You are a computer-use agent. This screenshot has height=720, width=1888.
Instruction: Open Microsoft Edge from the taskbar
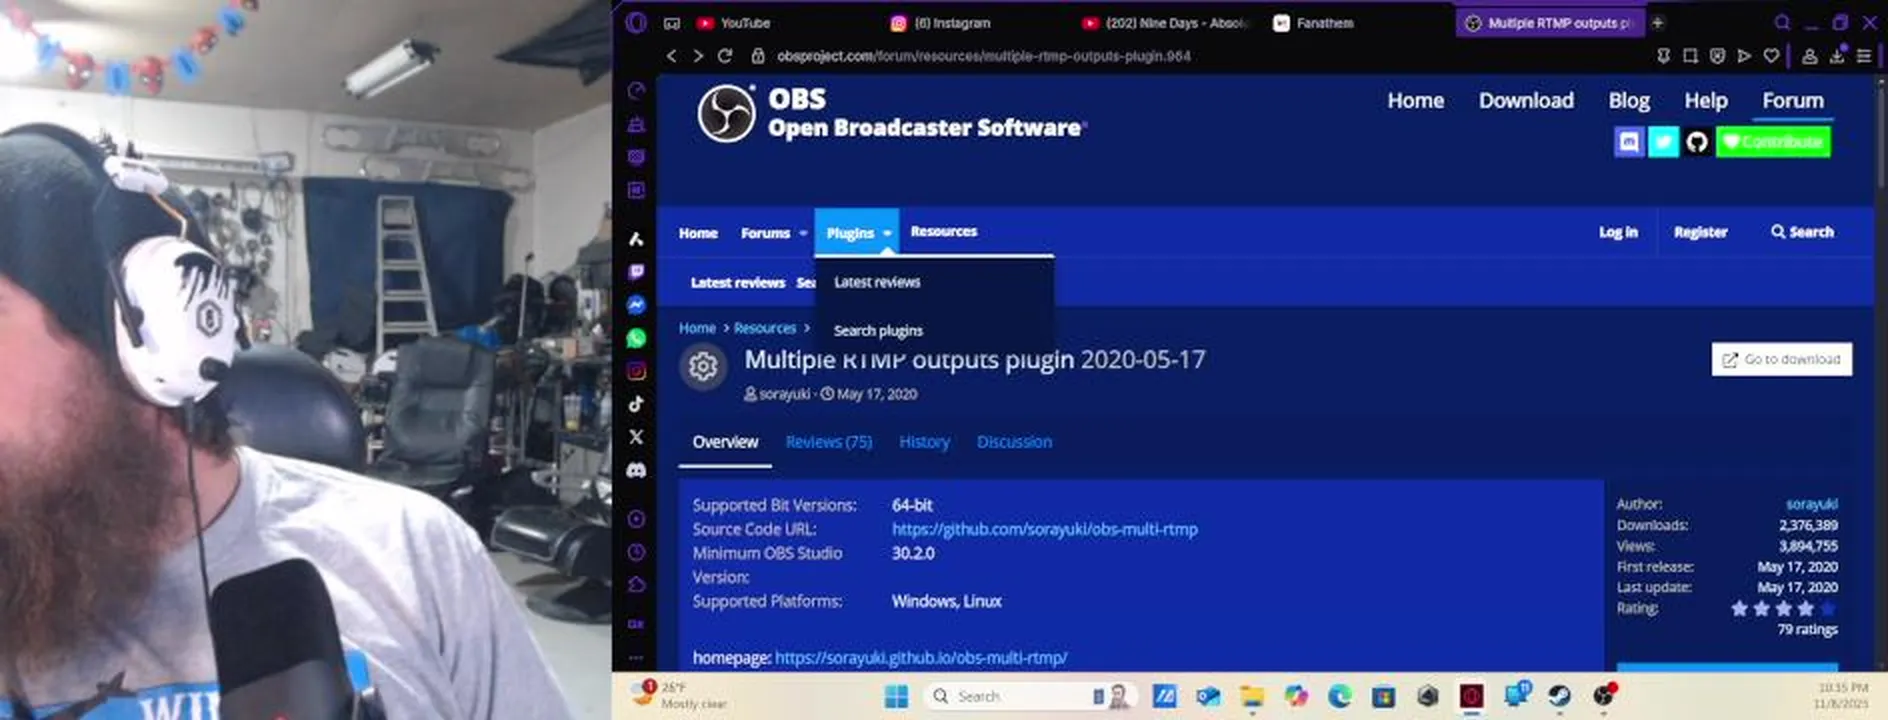click(1339, 697)
